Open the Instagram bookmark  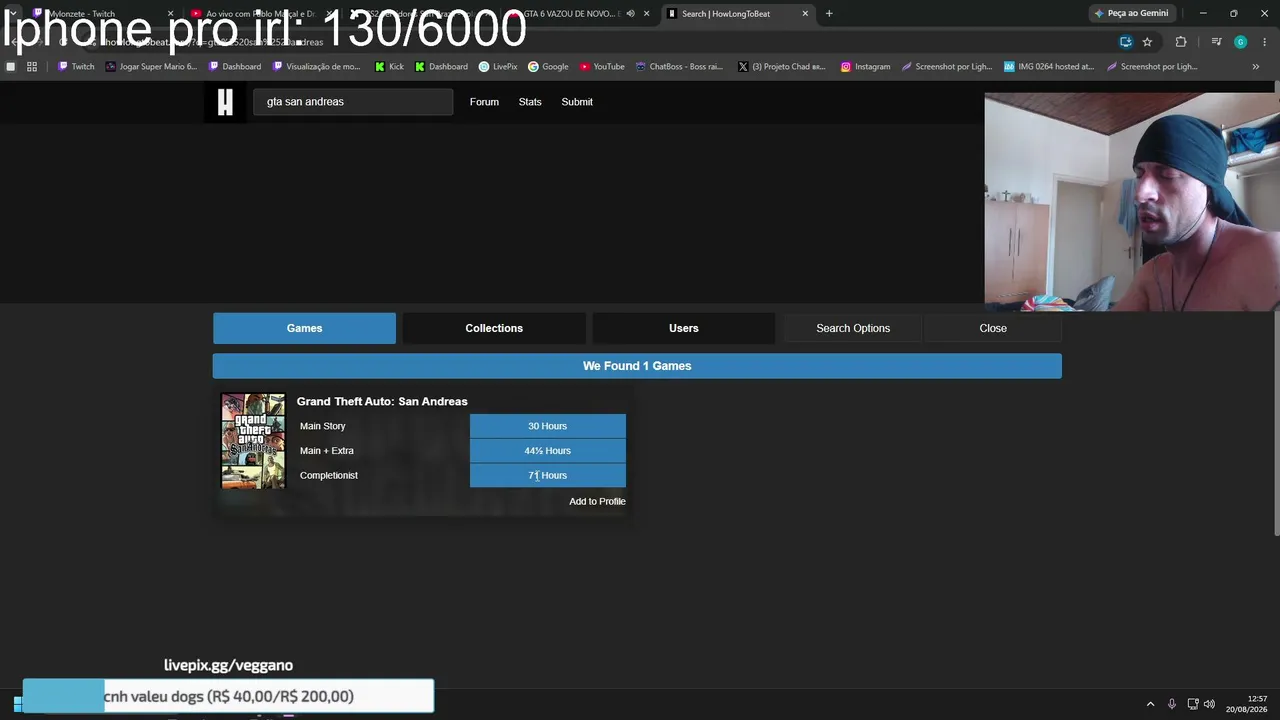pos(865,67)
